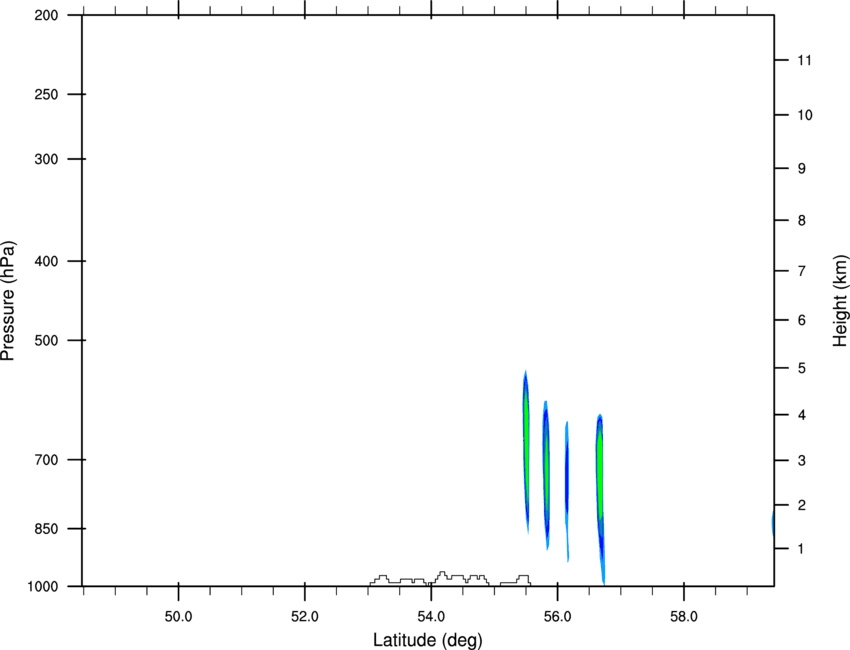Click the 58.0 latitude tick label
Screen dimensions: 850x650
click(x=684, y=617)
